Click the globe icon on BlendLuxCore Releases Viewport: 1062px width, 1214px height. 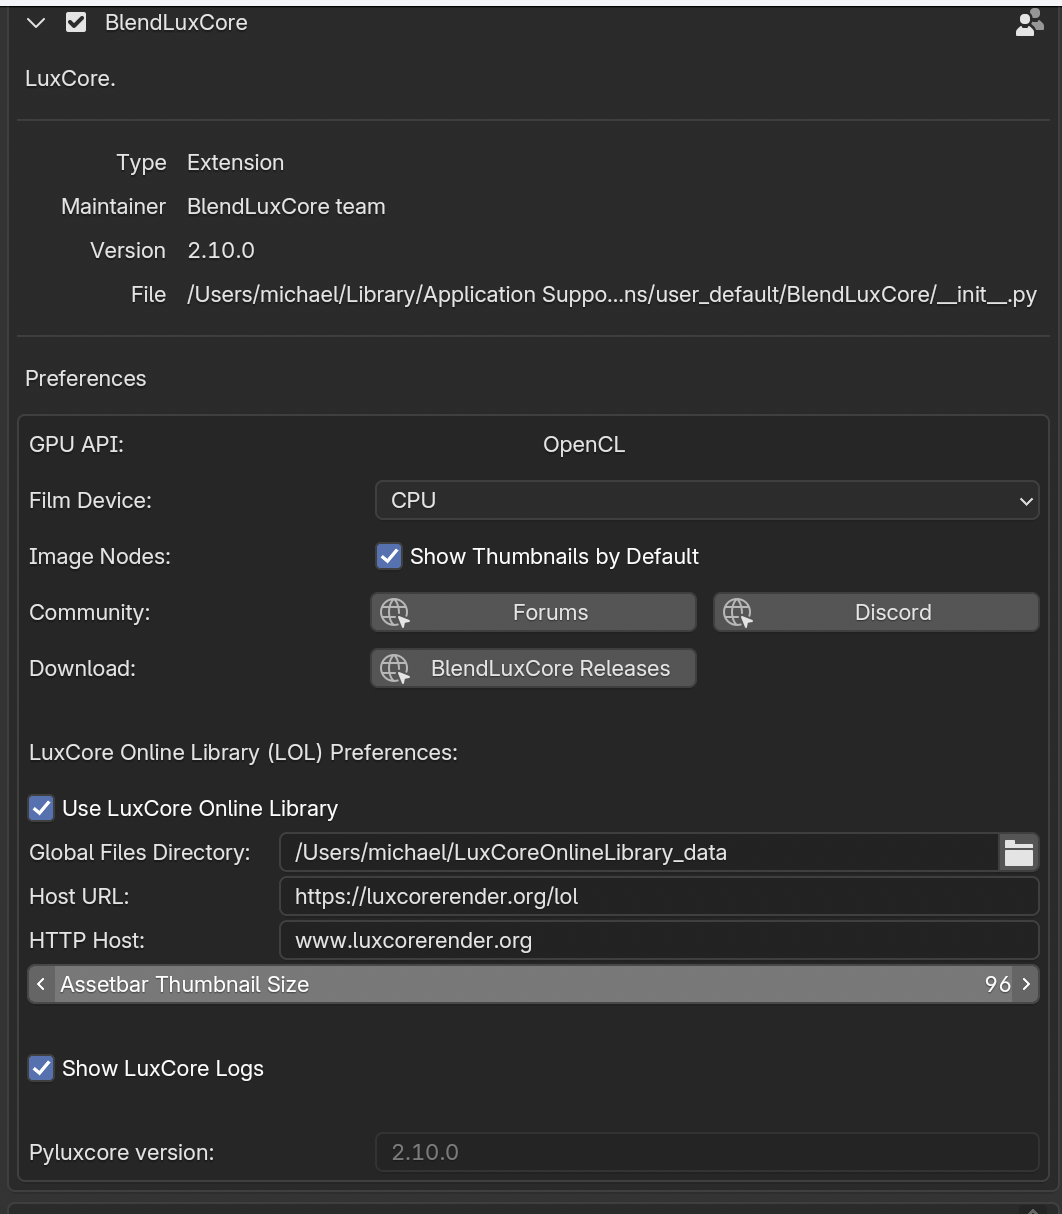(x=396, y=669)
